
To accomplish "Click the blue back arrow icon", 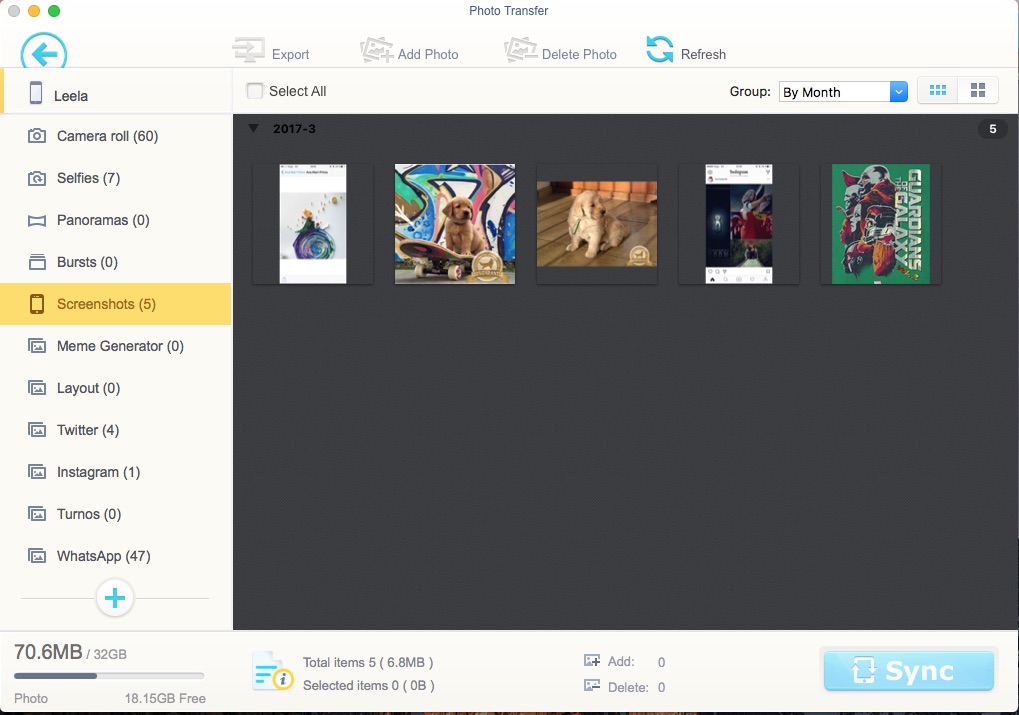I will [x=44, y=52].
